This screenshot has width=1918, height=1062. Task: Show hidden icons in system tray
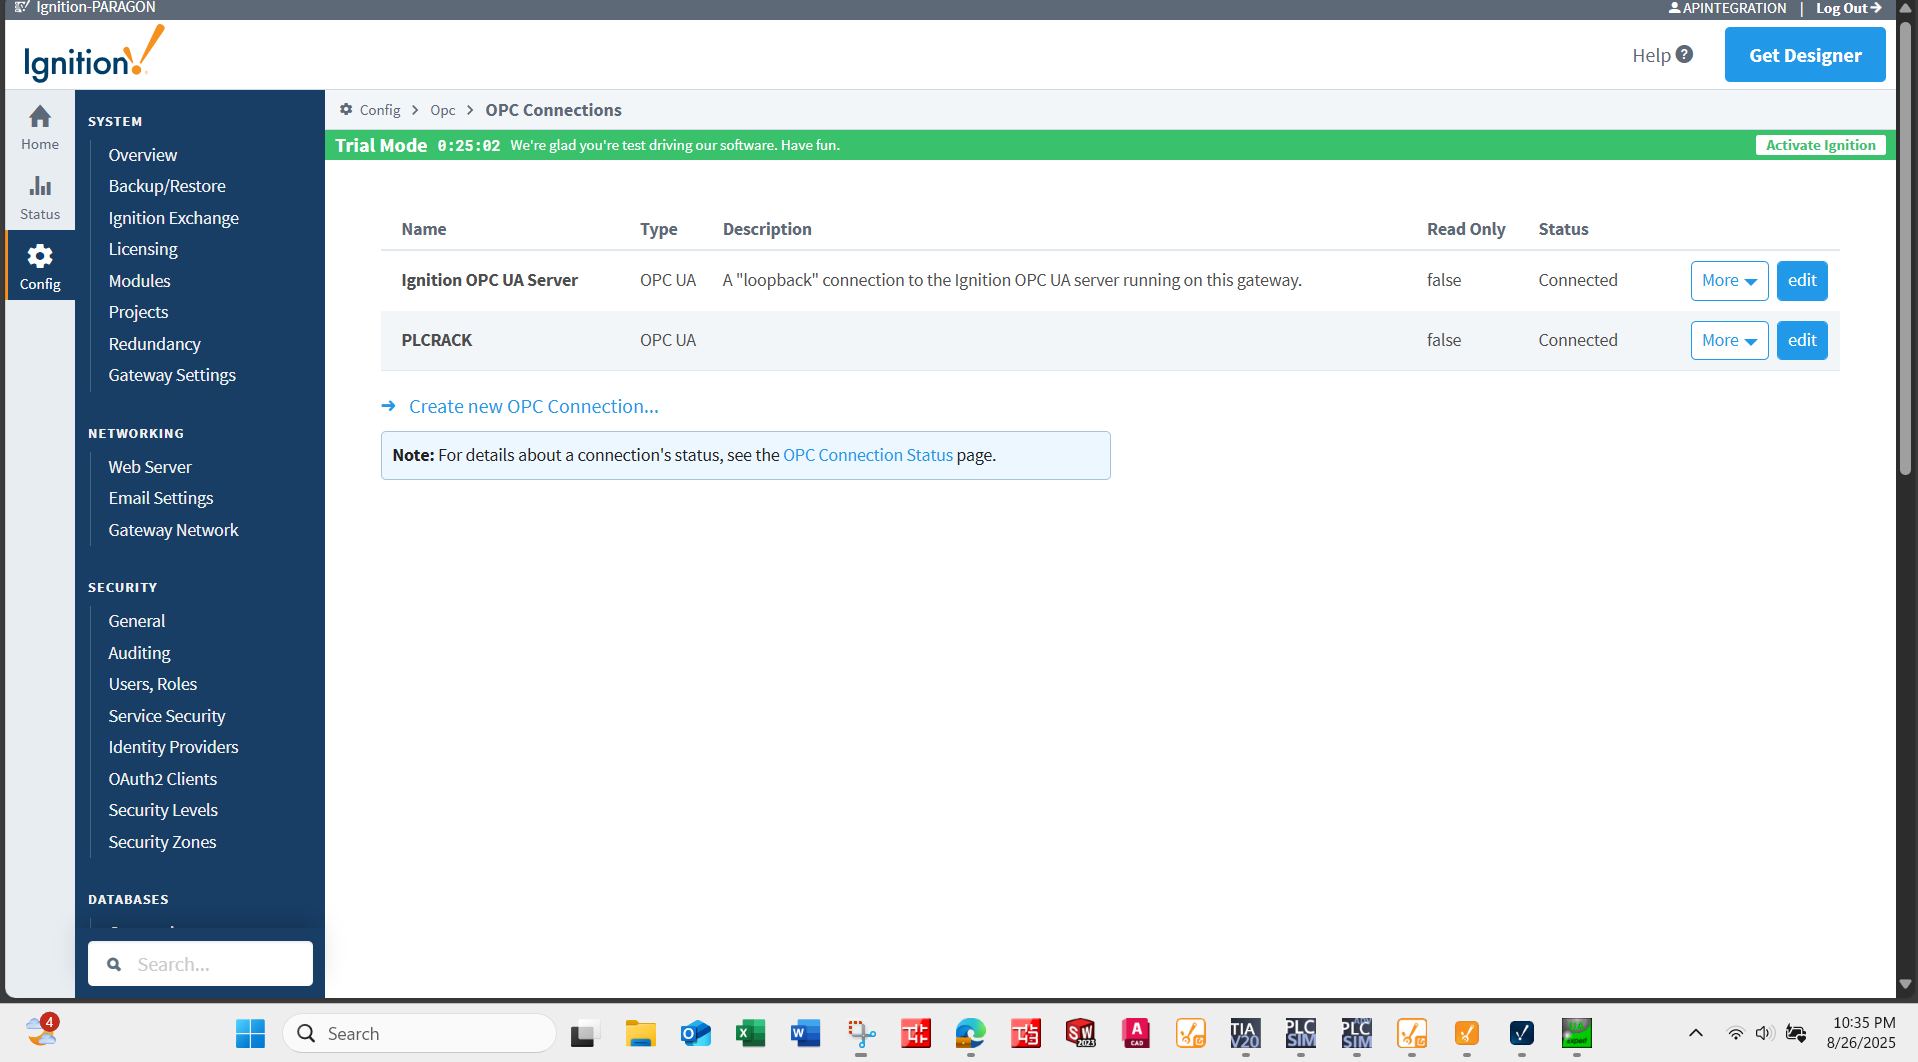coord(1696,1033)
